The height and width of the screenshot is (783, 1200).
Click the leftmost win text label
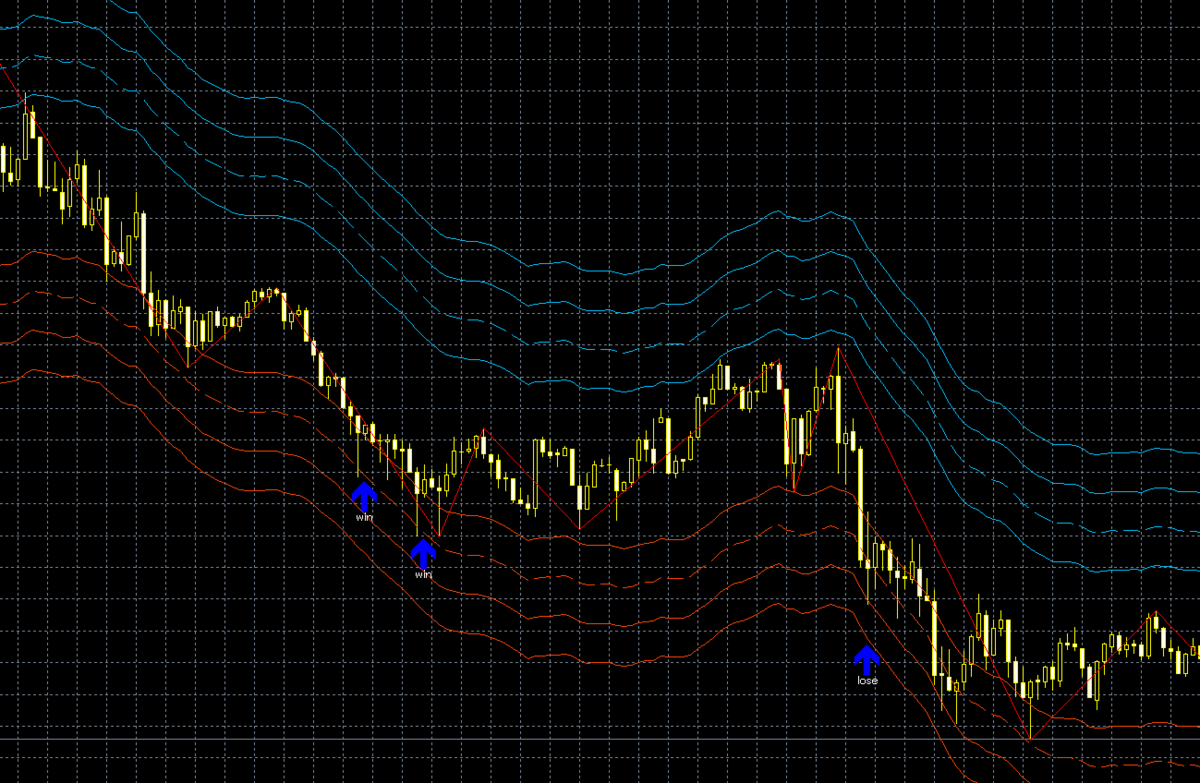[364, 518]
